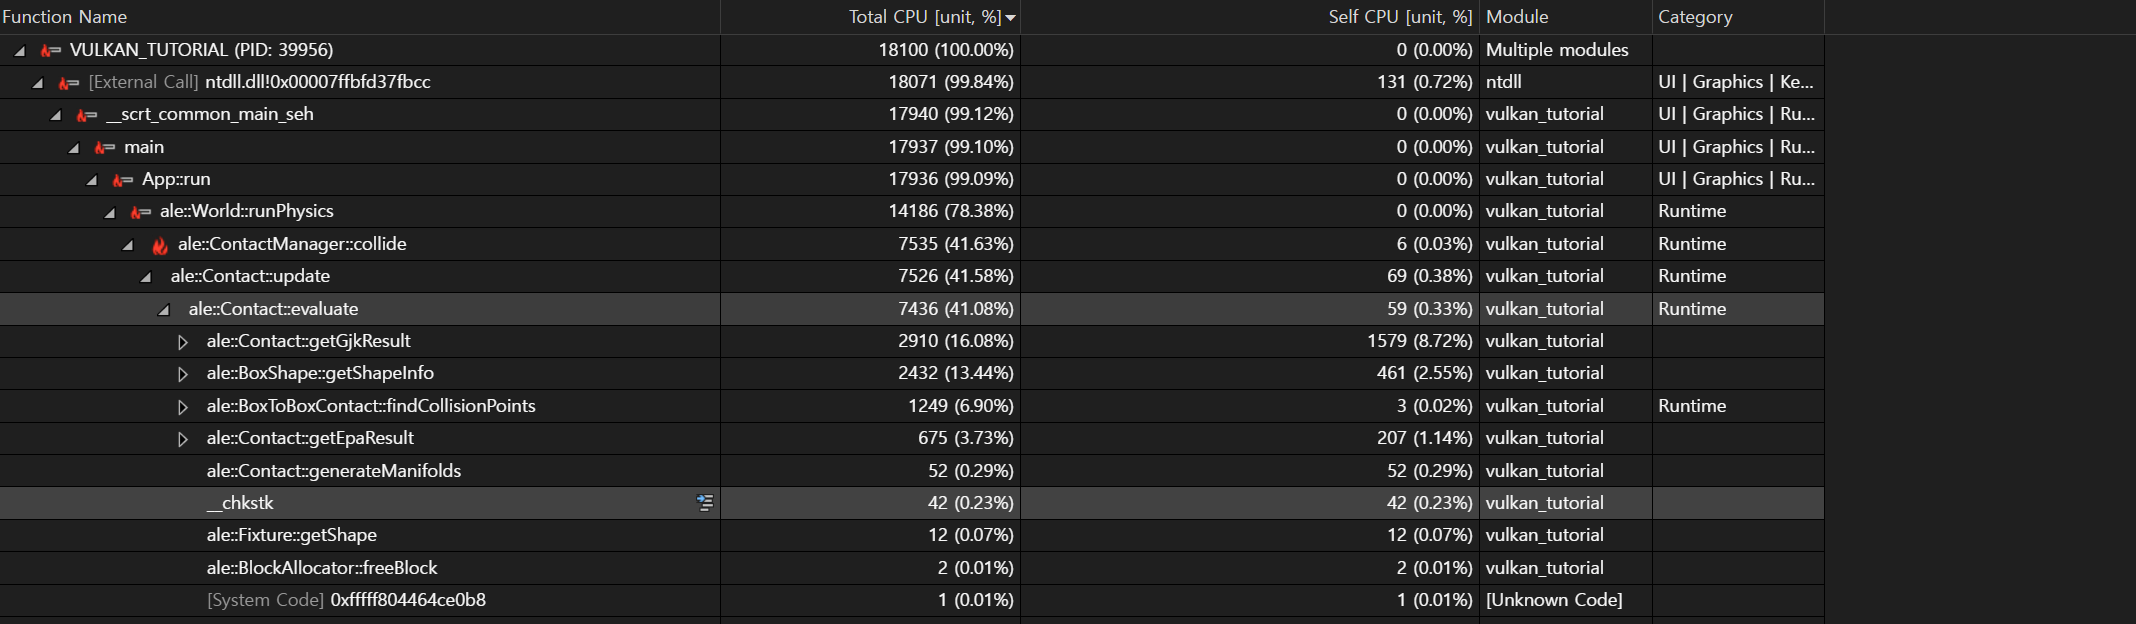Click the hot path icon beside __scrt_common_main_seh

86,115
